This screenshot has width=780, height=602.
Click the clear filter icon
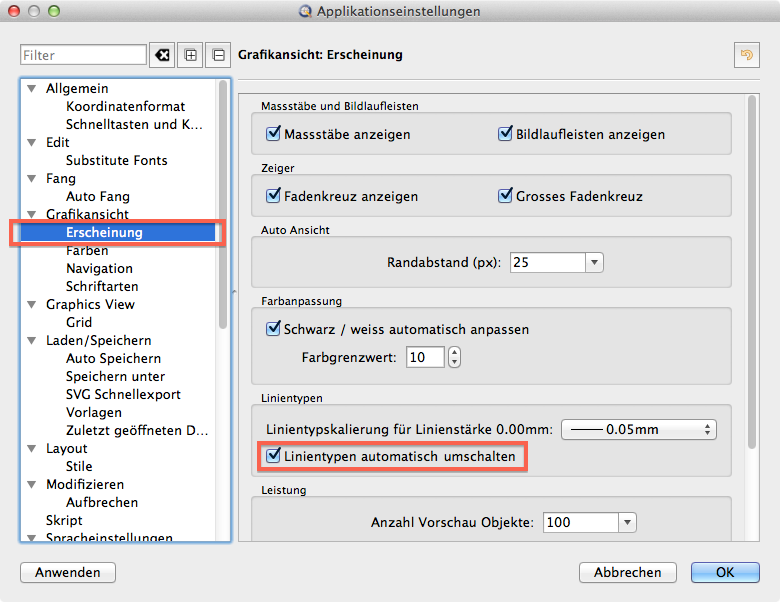tap(161, 55)
